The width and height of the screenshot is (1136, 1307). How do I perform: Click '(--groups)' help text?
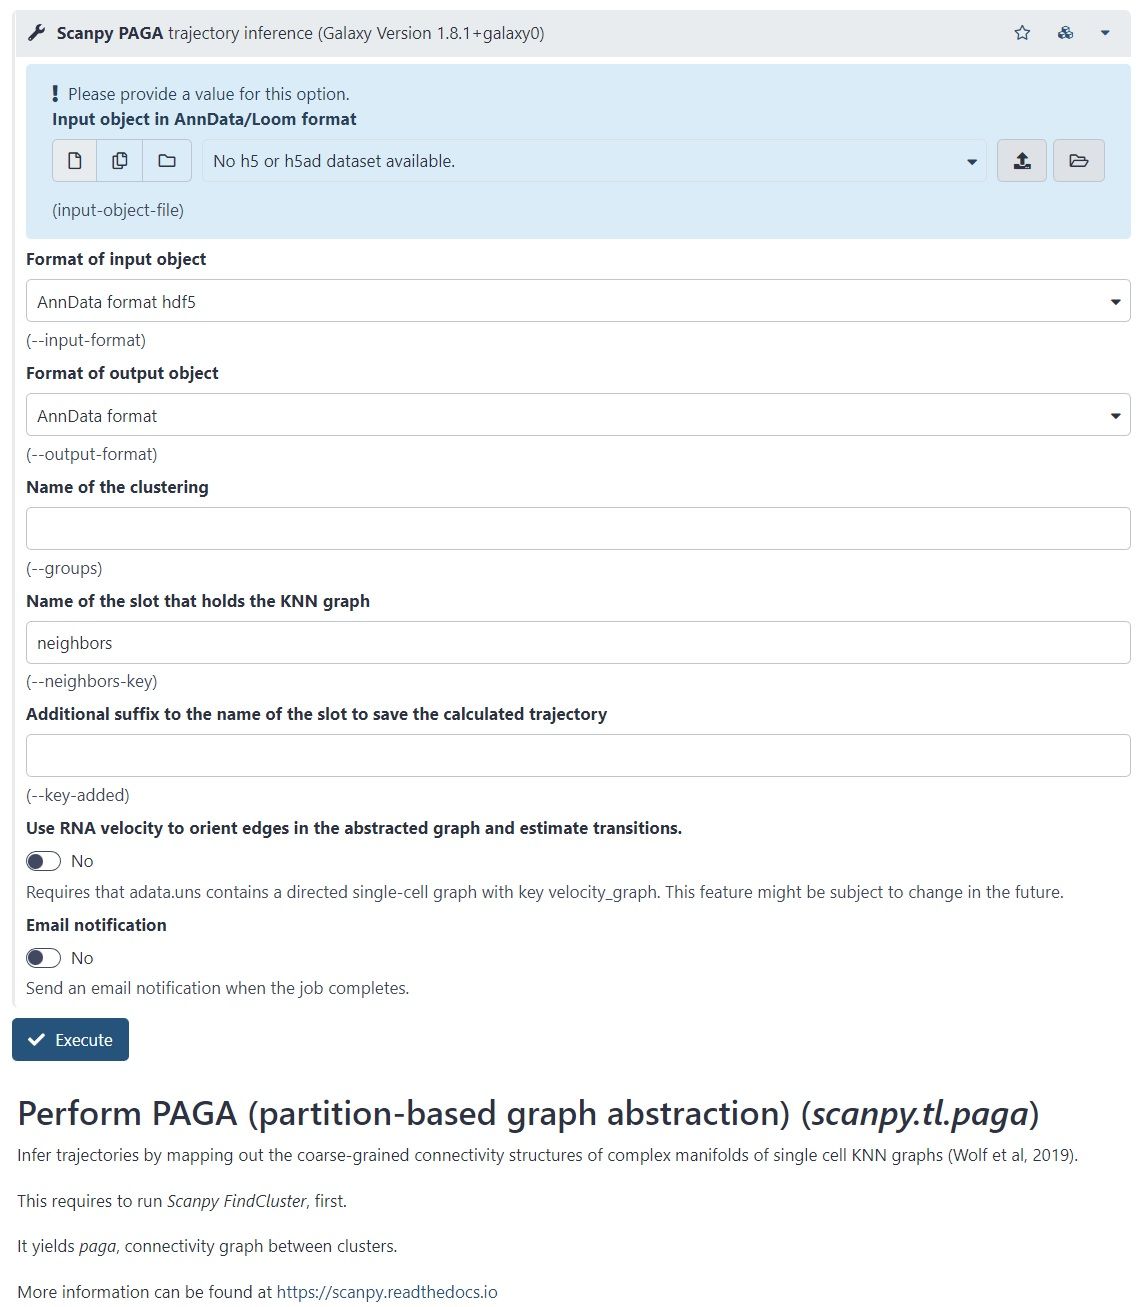point(64,568)
